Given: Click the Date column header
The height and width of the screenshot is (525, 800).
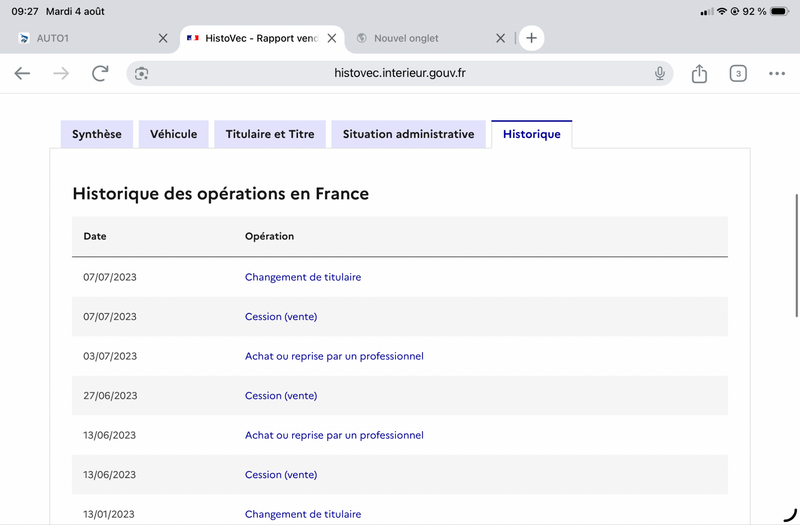Looking at the screenshot, I should coord(95,236).
